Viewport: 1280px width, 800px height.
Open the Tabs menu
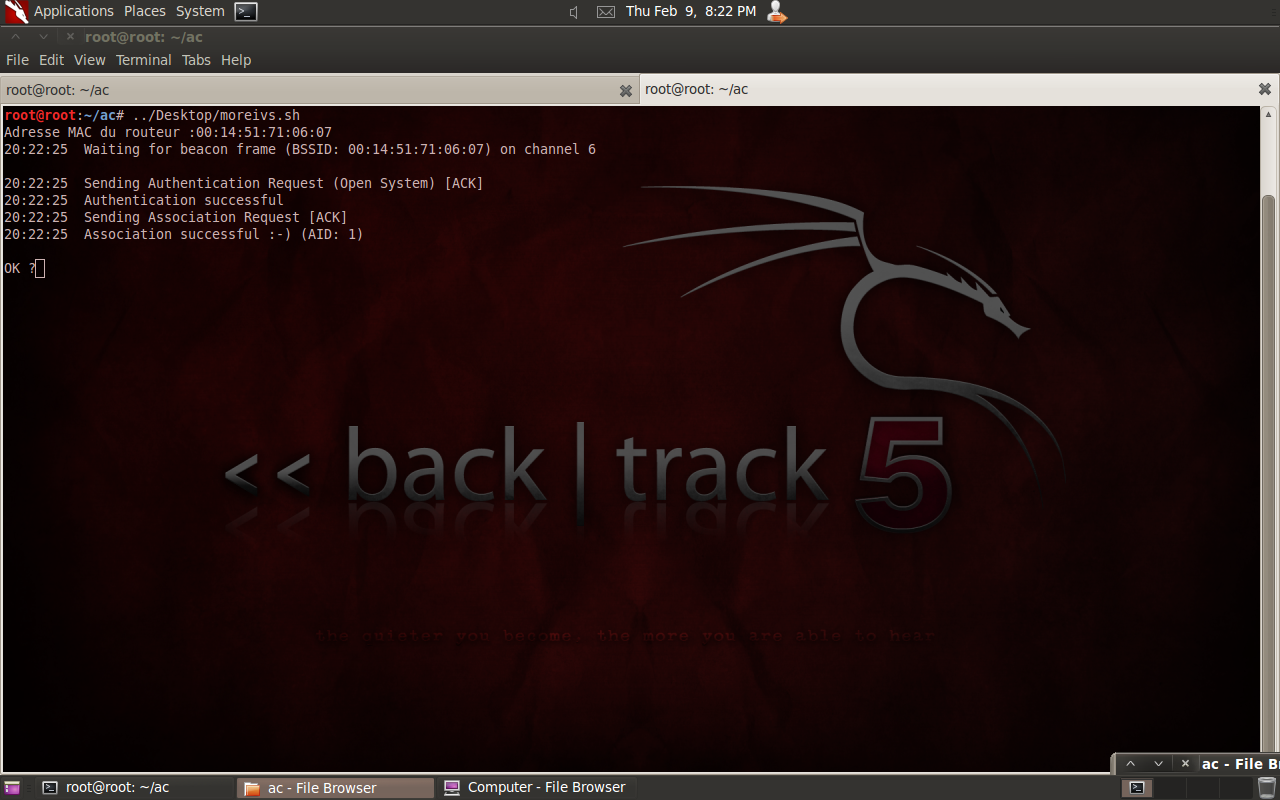196,60
